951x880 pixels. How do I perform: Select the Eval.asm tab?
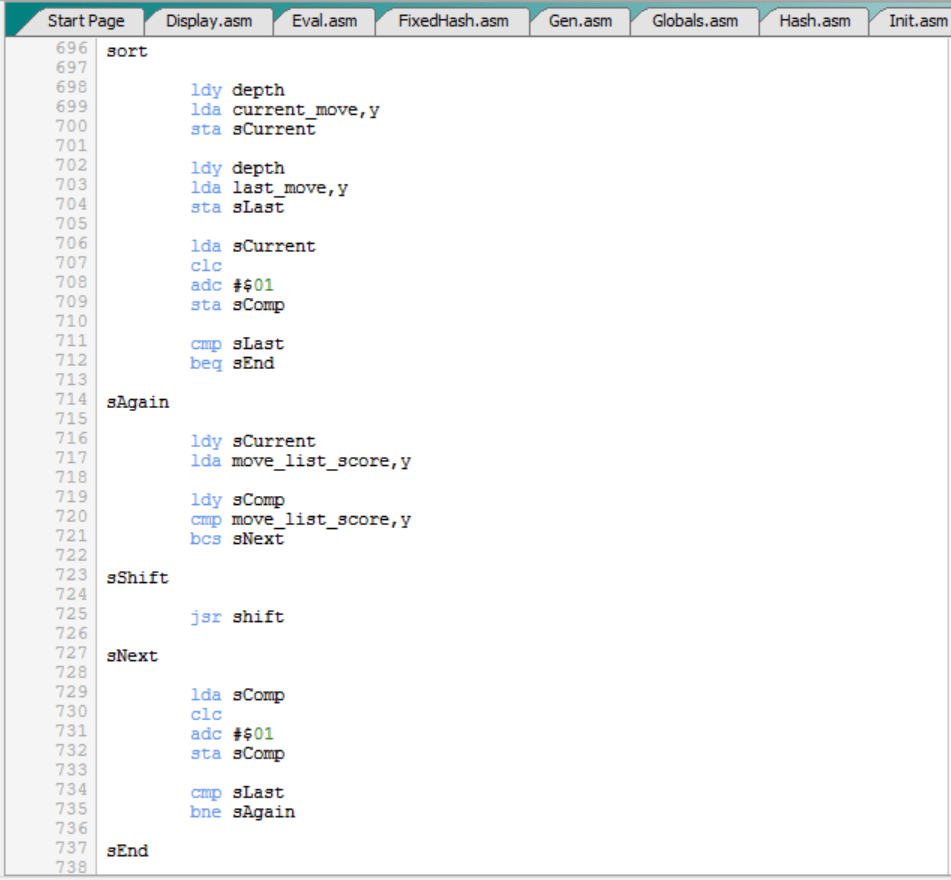coord(324,20)
